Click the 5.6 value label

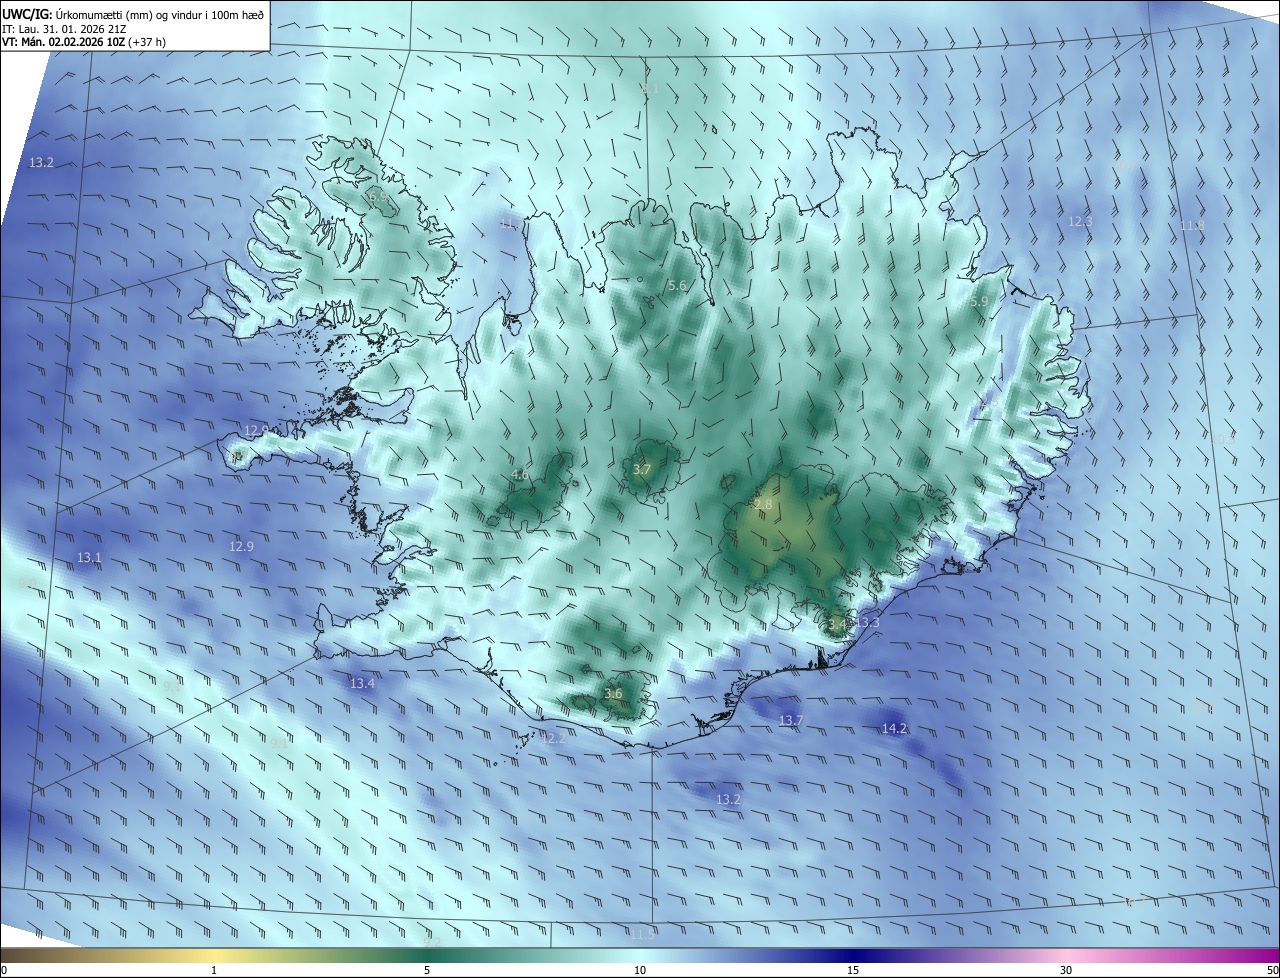coord(677,286)
